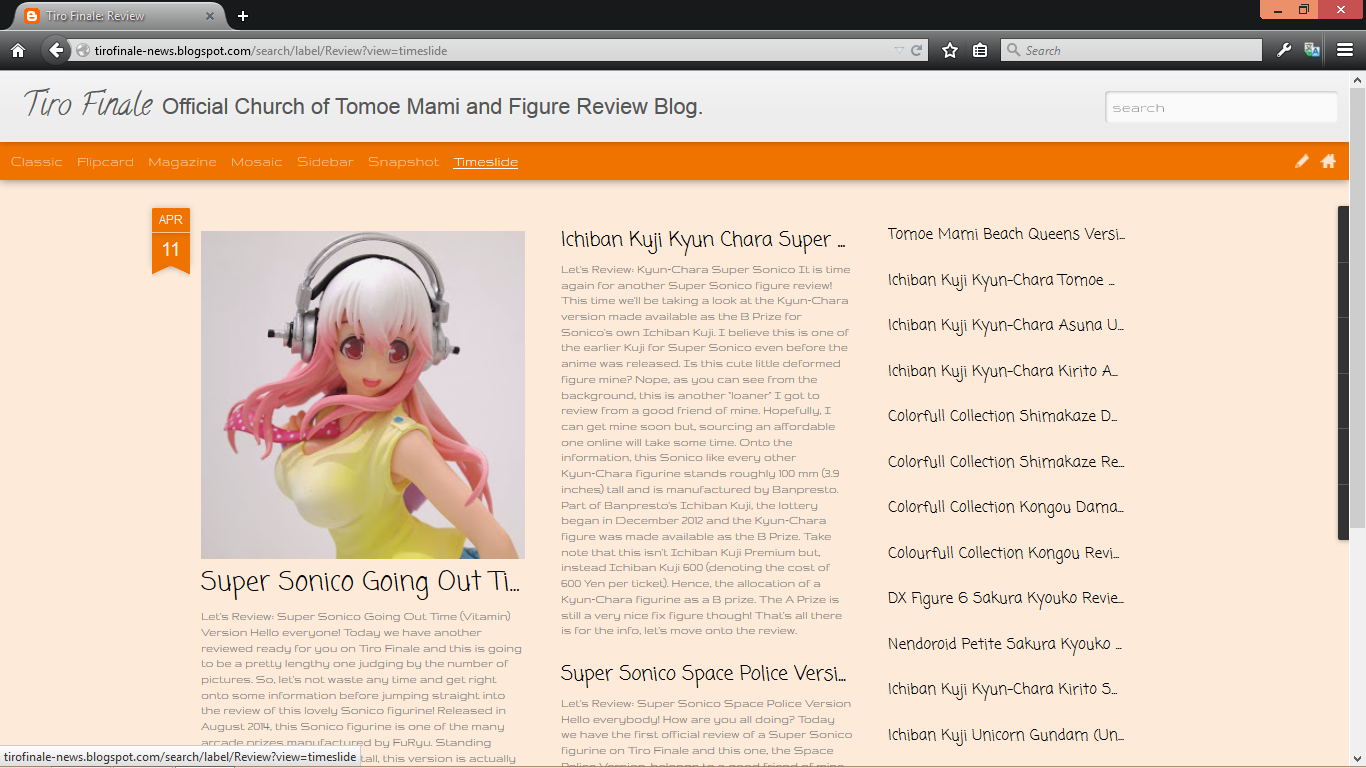Open the Super Sonico Space Police Versi... post
Screen dimensions: 1366x768
click(x=703, y=674)
